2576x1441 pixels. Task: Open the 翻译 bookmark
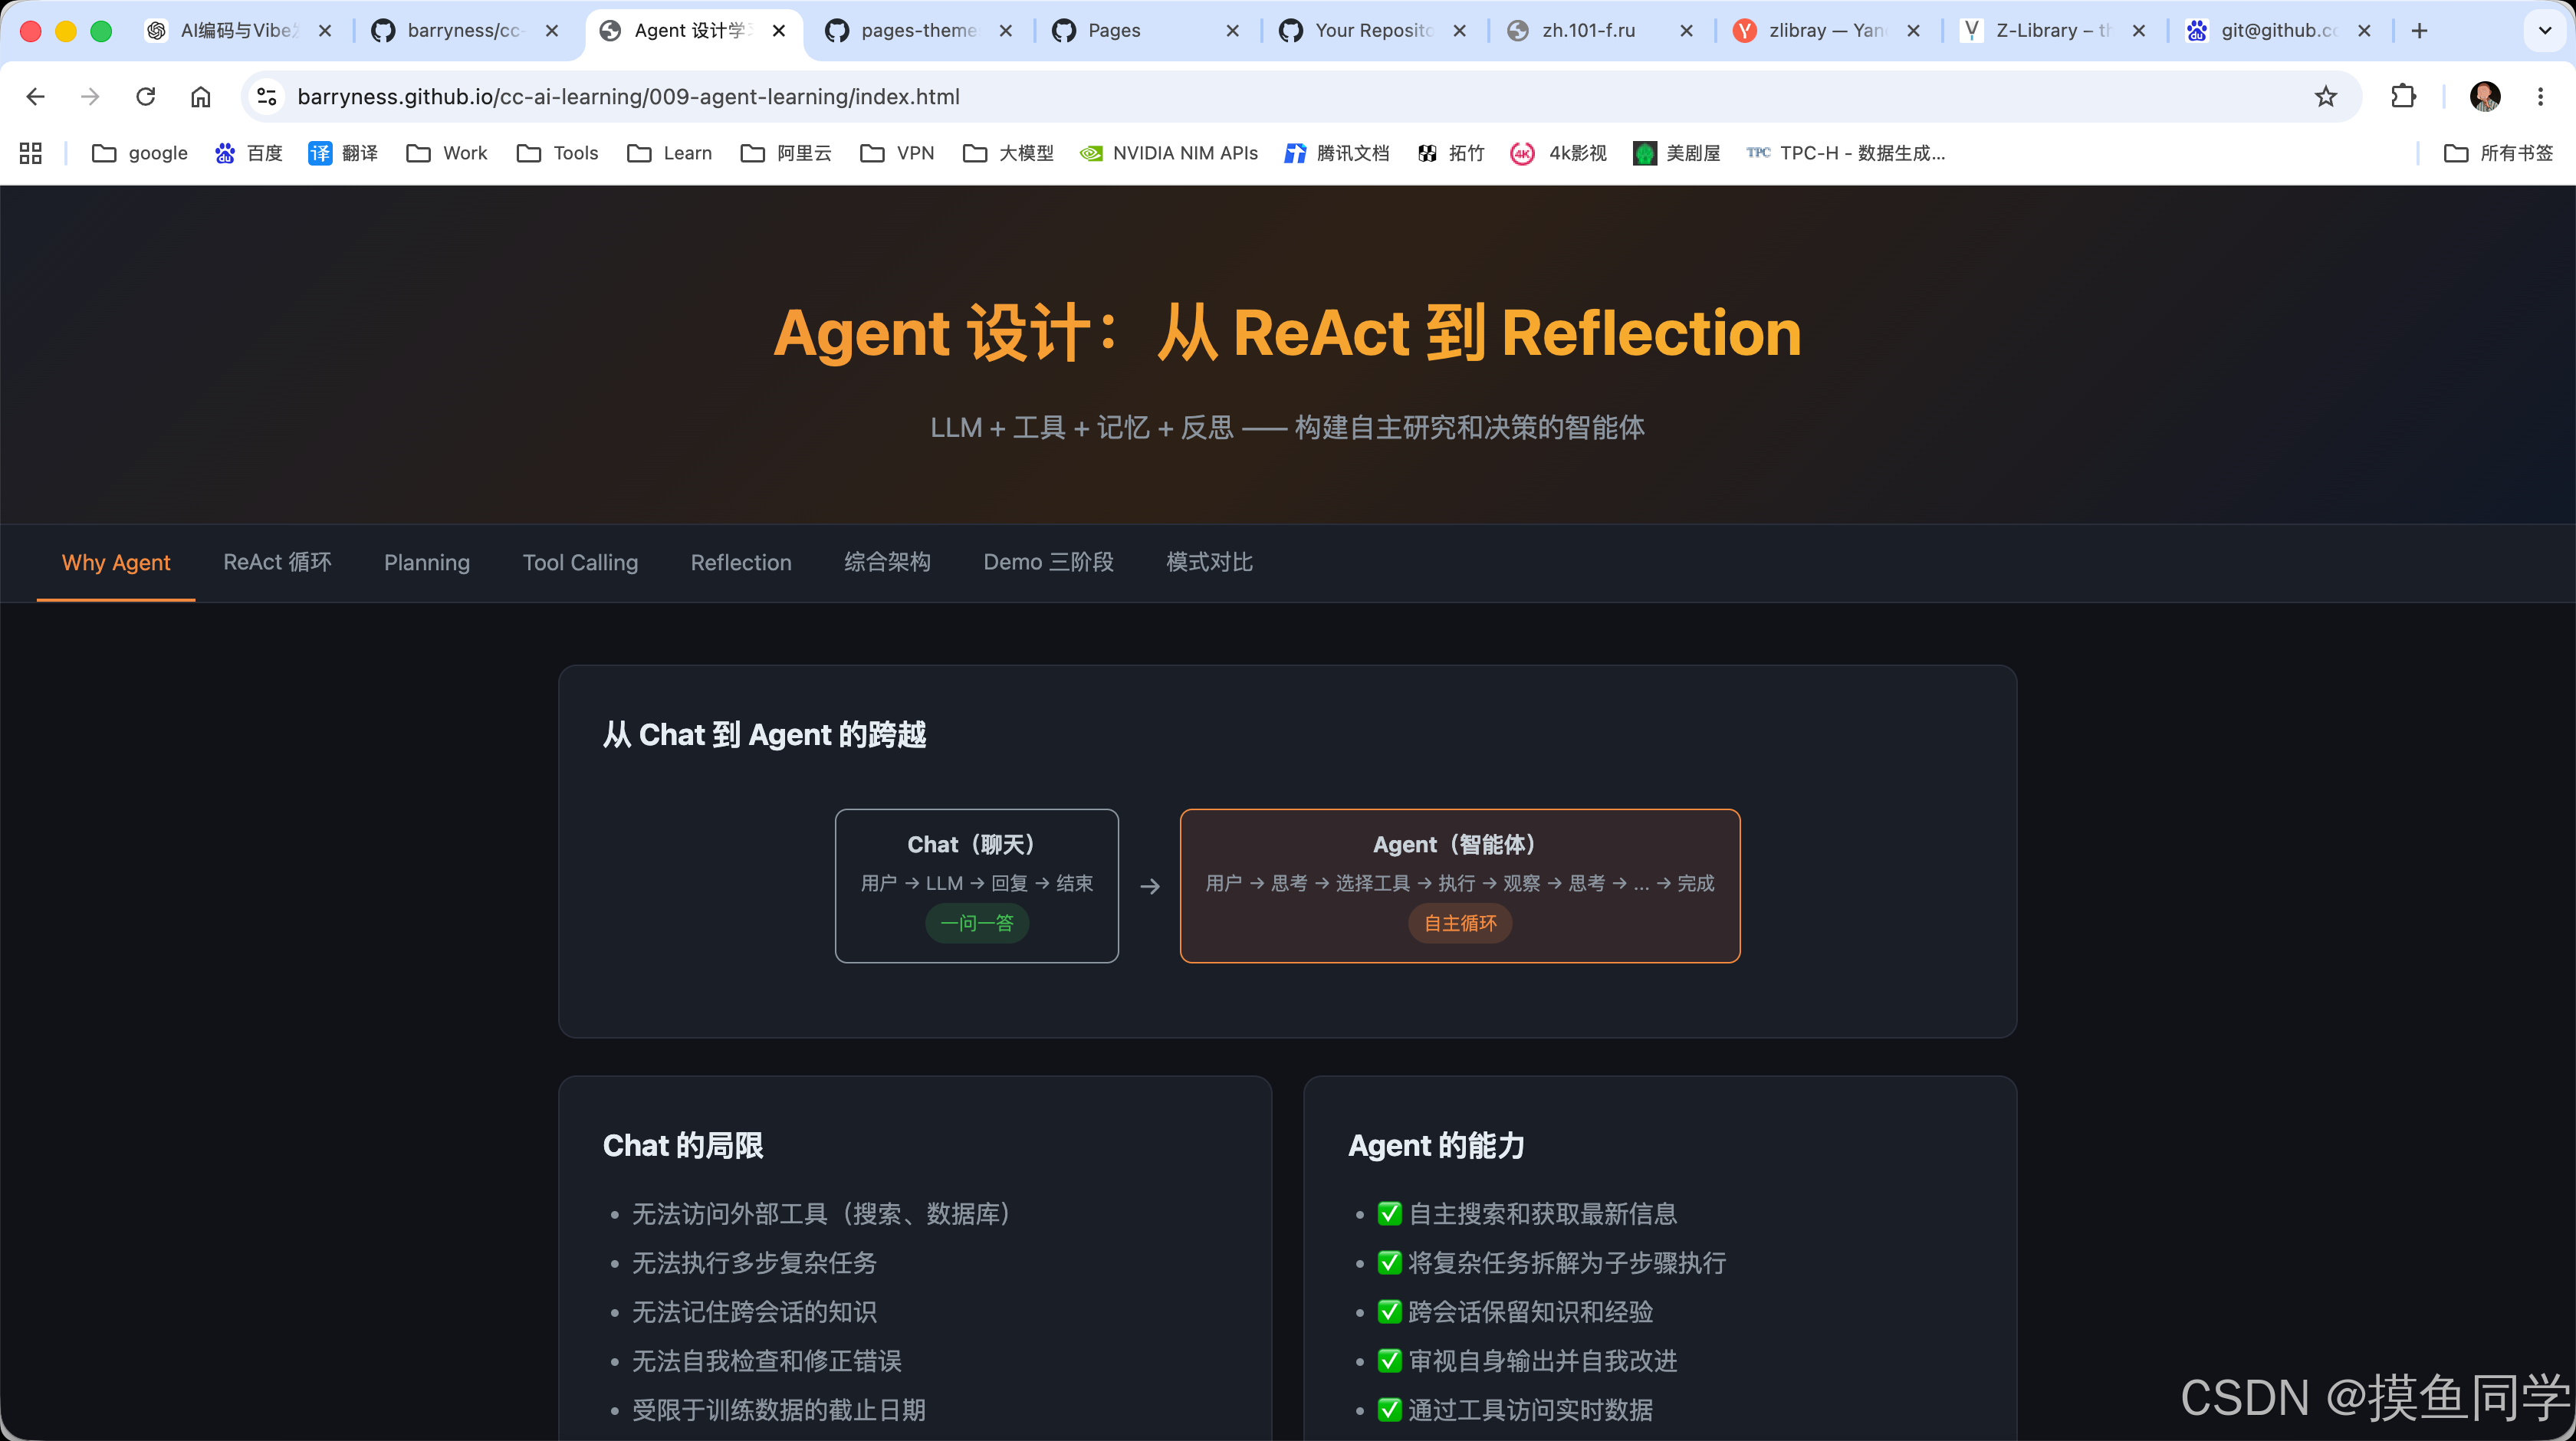click(x=343, y=153)
